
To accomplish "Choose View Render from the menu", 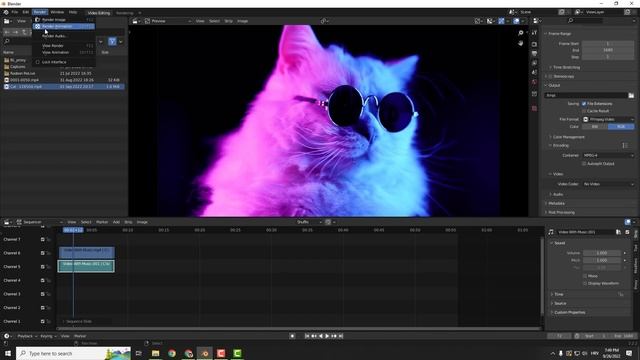I will tap(64, 46).
